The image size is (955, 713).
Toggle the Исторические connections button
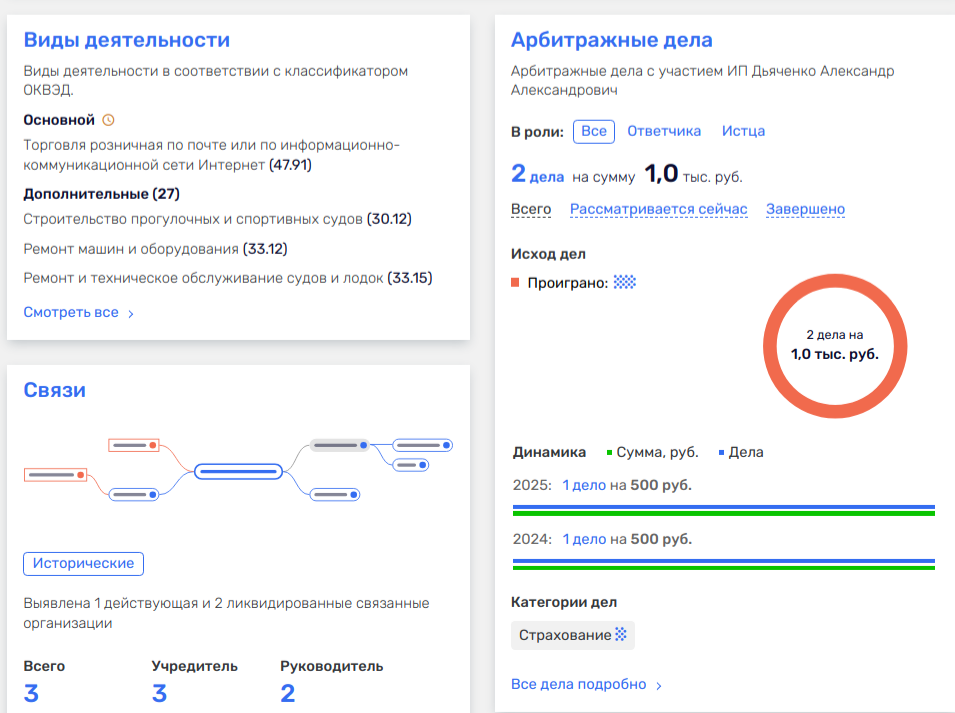point(83,564)
